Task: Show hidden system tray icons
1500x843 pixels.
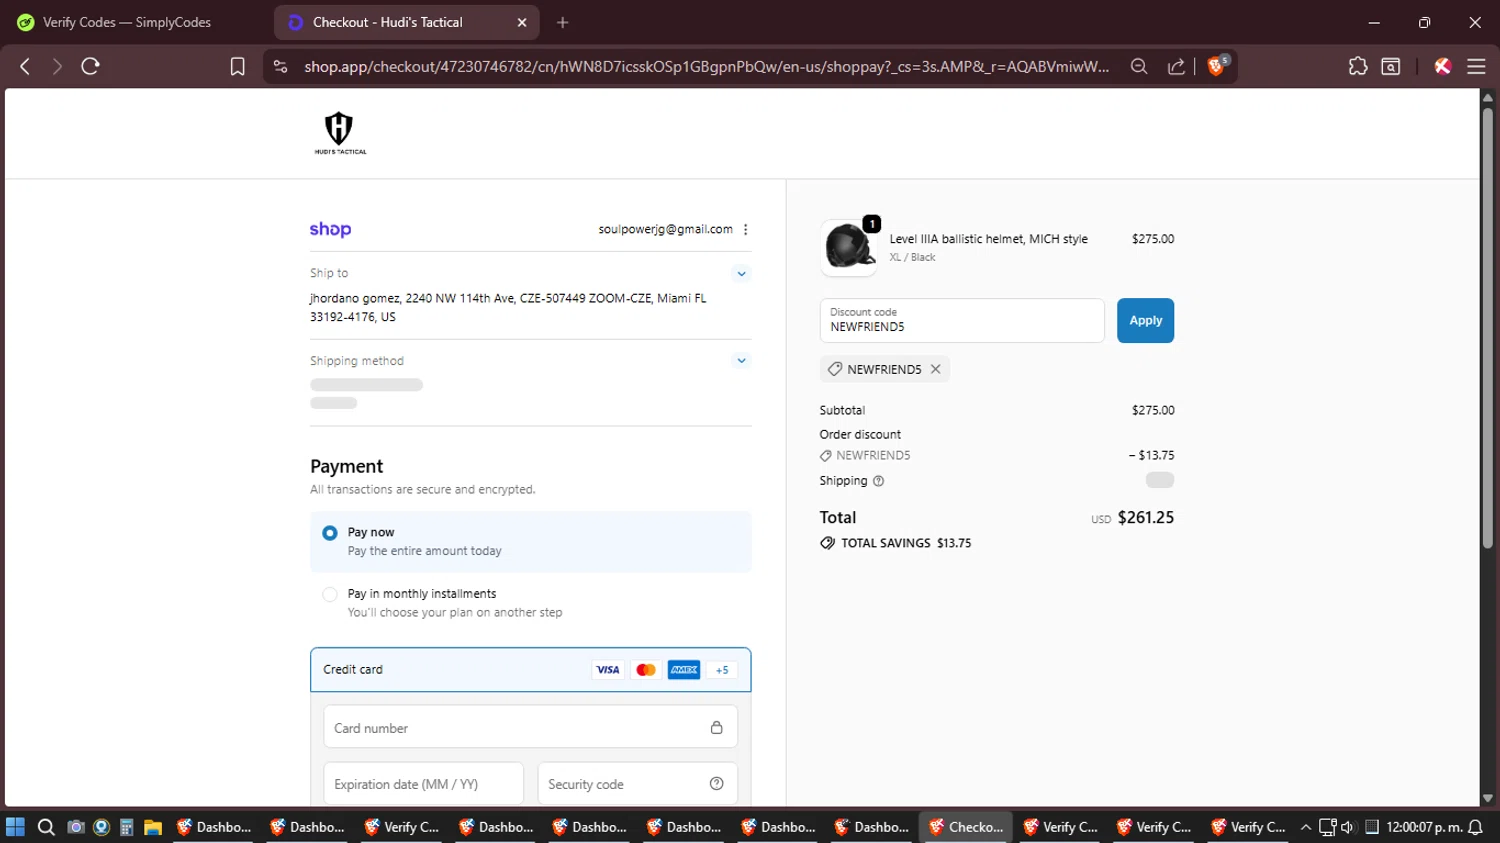Action: pos(1305,827)
